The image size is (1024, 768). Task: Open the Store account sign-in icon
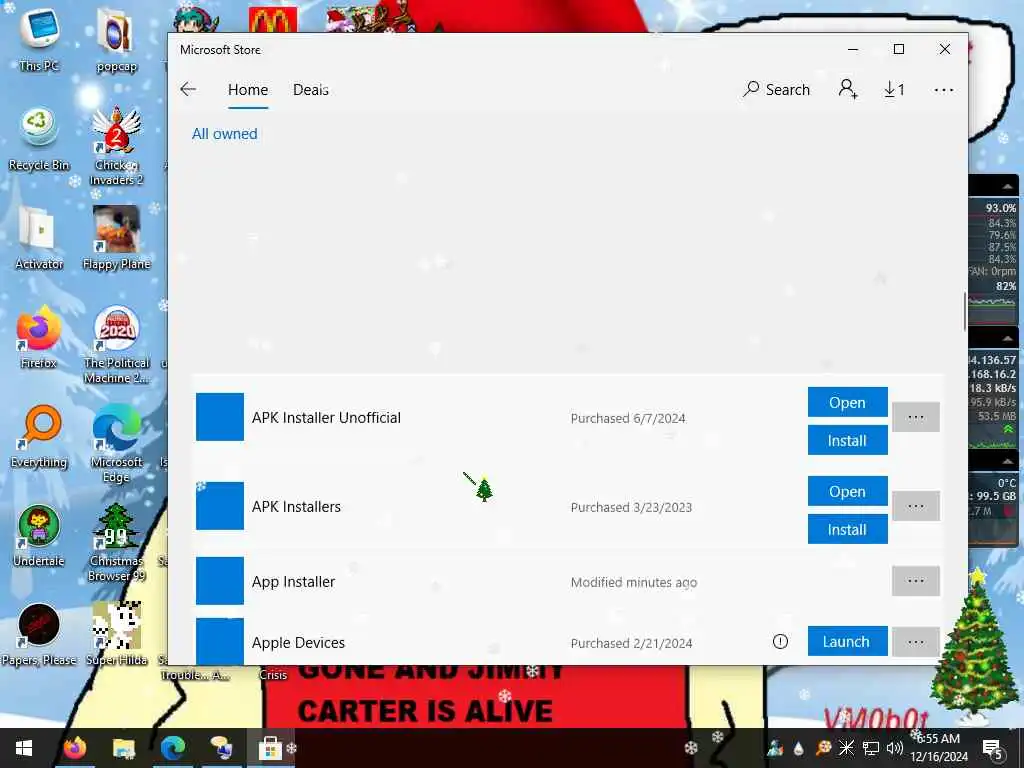(848, 89)
